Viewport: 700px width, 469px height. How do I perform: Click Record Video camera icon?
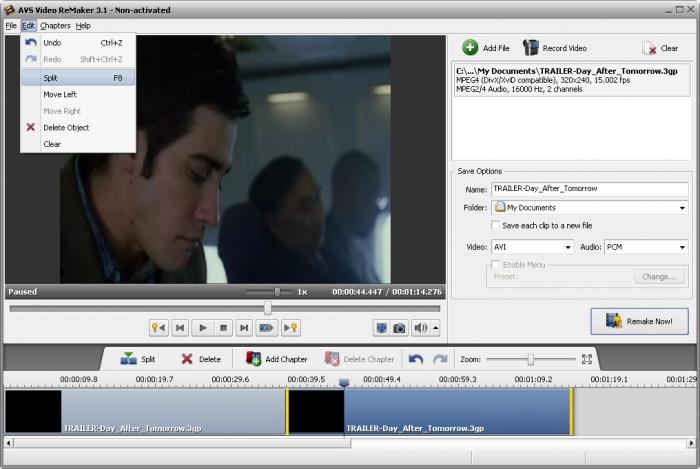(531, 47)
